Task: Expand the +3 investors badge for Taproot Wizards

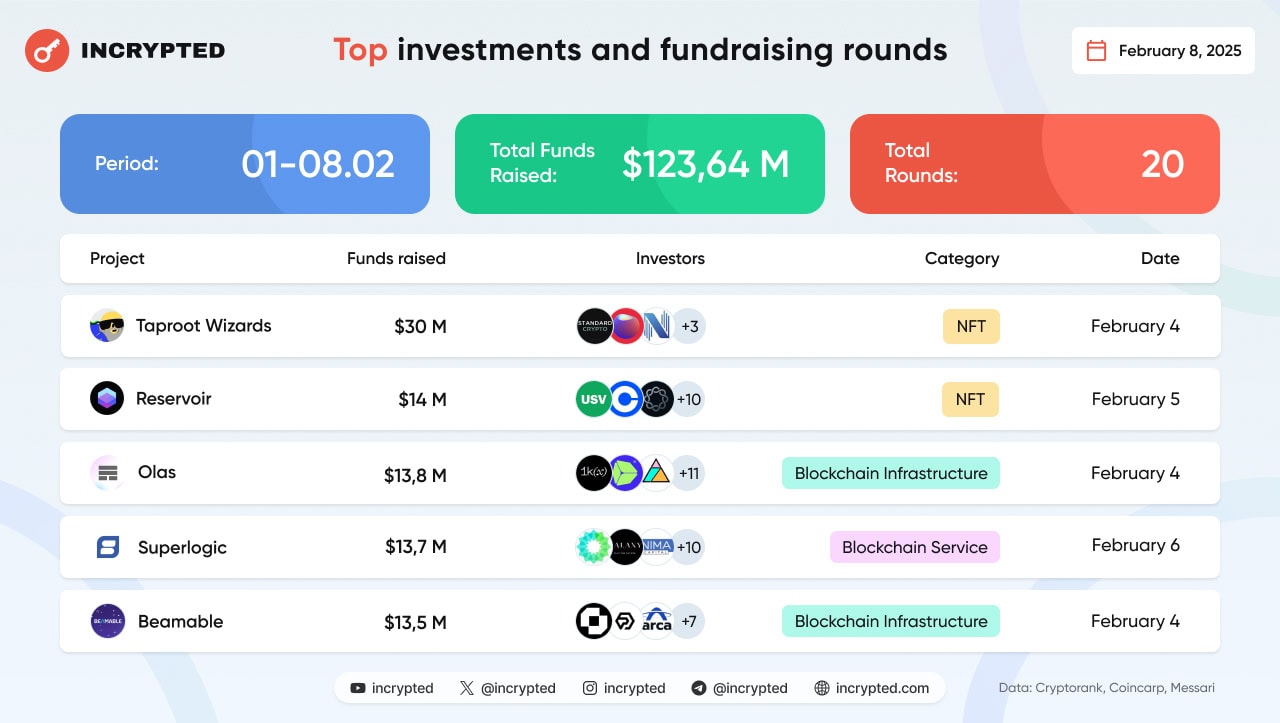Action: pos(689,326)
